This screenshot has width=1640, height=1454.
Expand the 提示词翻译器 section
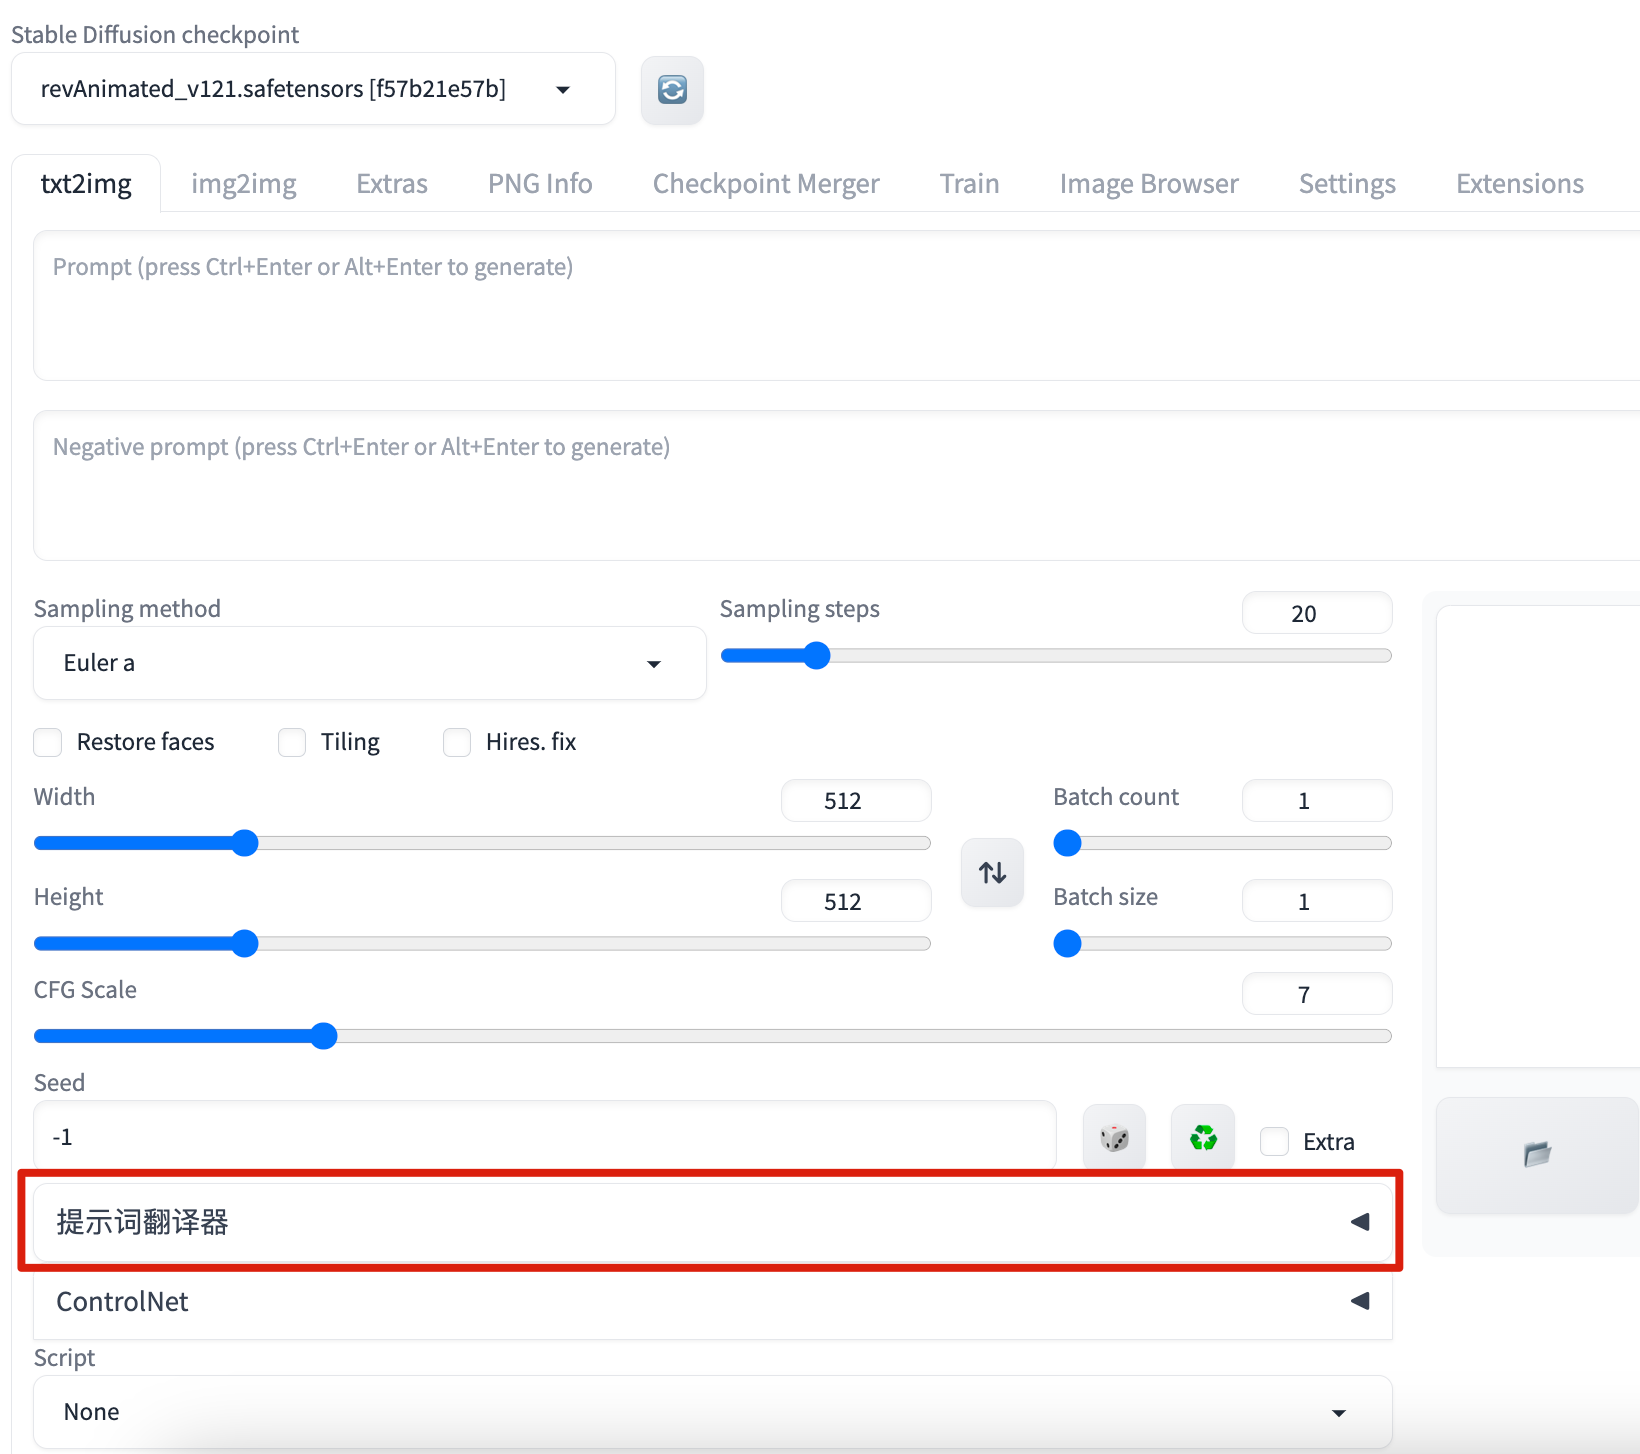coord(713,1222)
